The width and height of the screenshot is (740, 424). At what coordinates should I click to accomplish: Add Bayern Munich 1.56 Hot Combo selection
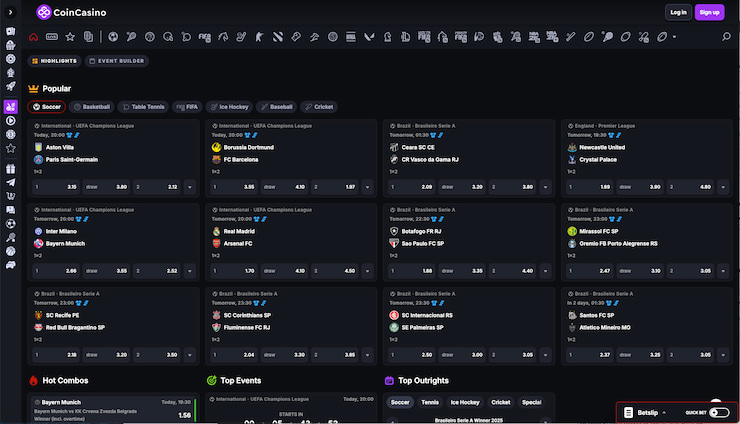[x=113, y=409]
